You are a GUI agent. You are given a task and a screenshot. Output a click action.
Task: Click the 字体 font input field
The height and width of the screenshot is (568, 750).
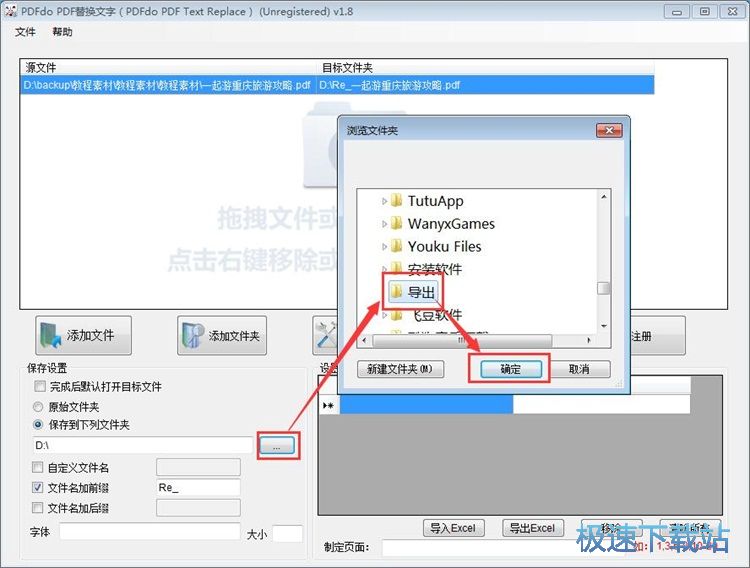click(150, 532)
